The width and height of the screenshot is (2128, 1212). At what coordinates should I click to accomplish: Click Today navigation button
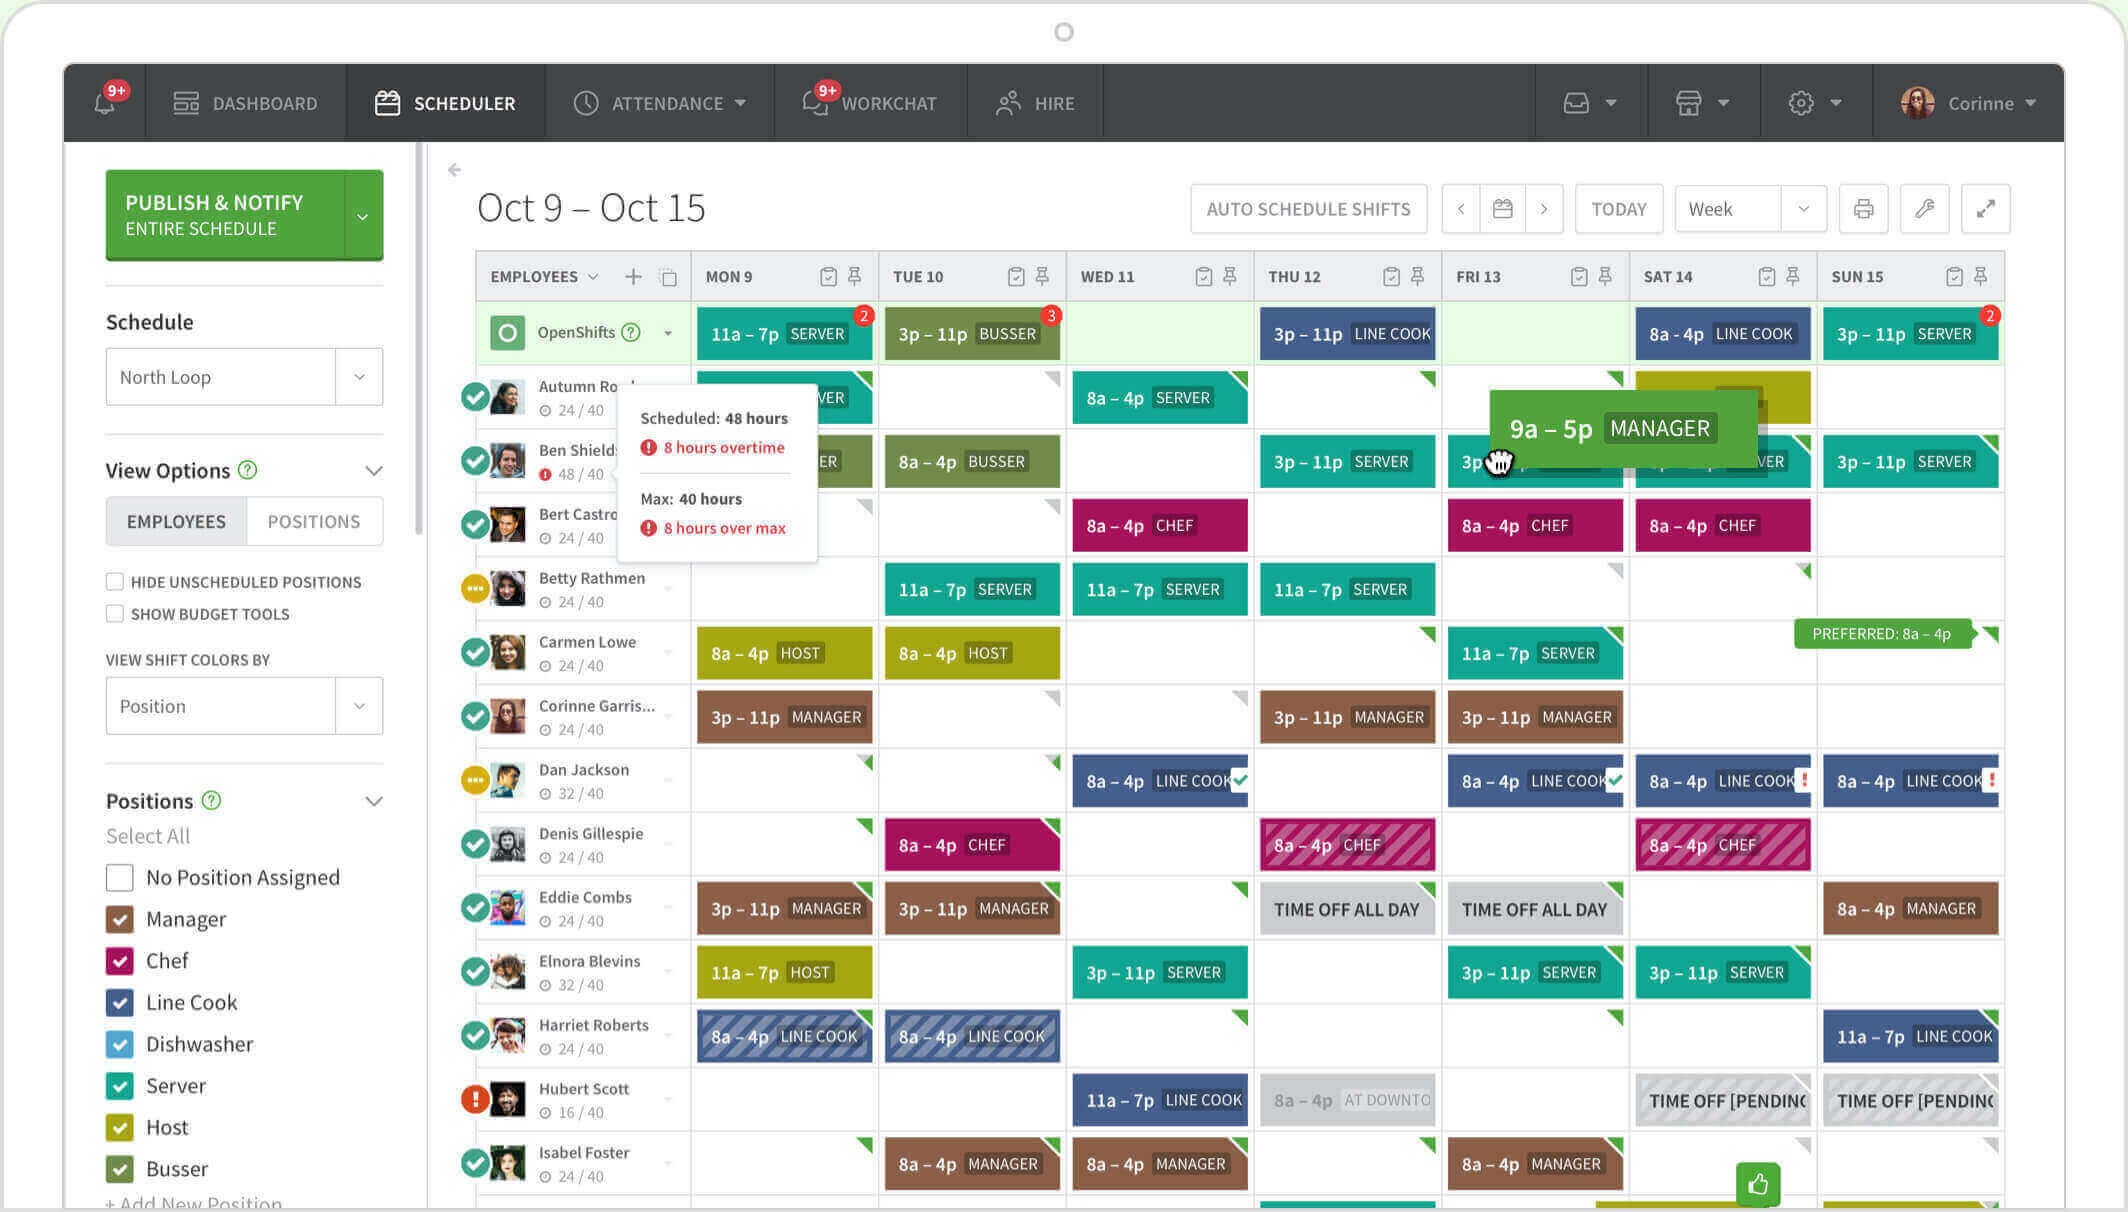click(1618, 208)
